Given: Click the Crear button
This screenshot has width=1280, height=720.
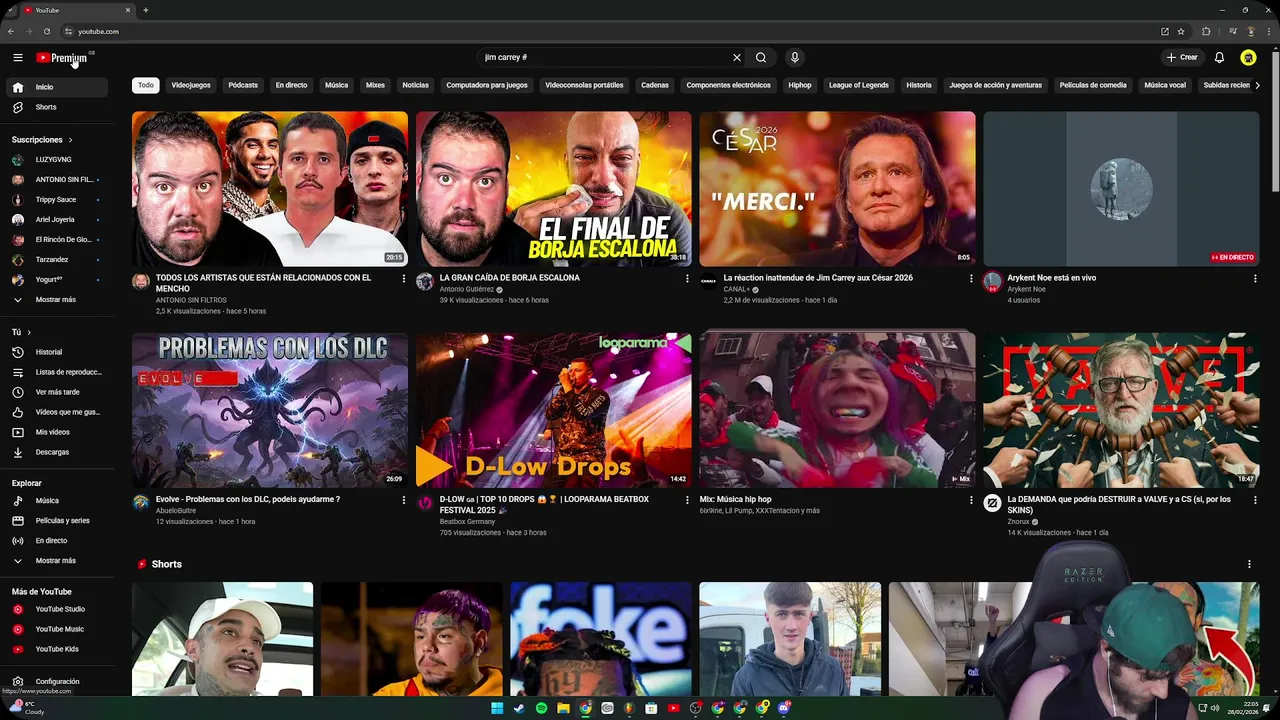Looking at the screenshot, I should point(1181,58).
